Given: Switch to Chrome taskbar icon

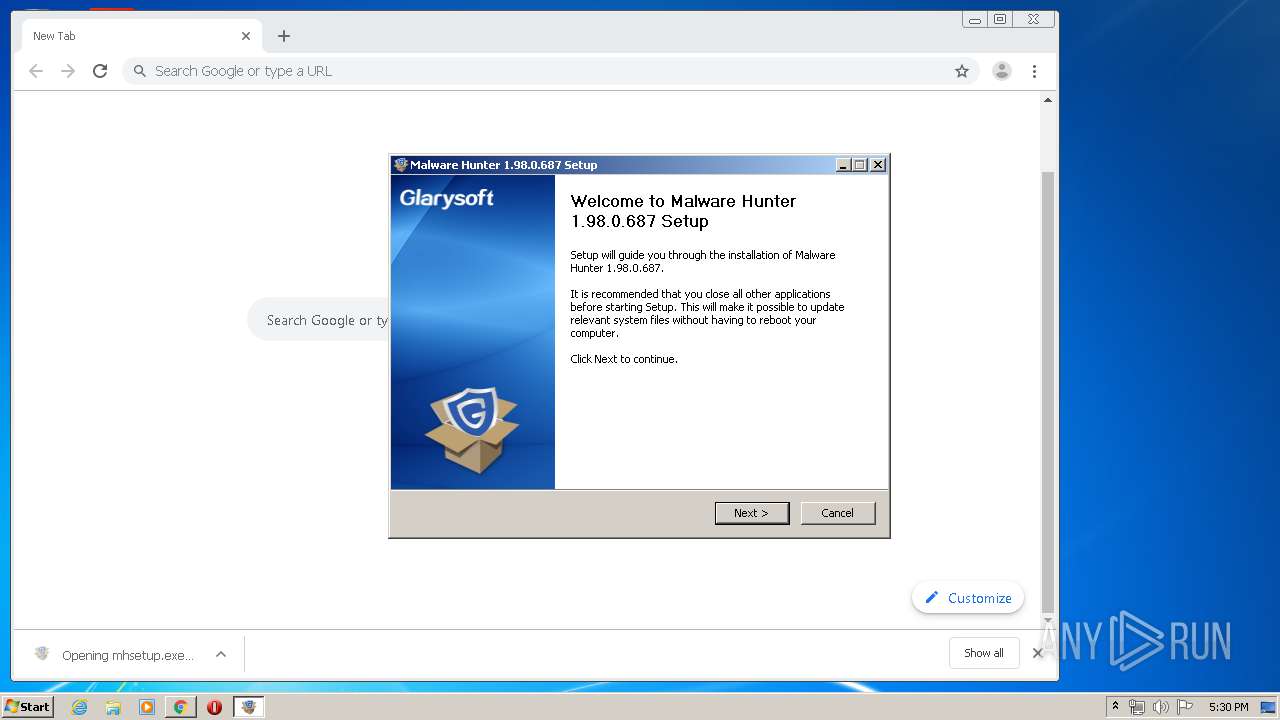Looking at the screenshot, I should pos(180,707).
